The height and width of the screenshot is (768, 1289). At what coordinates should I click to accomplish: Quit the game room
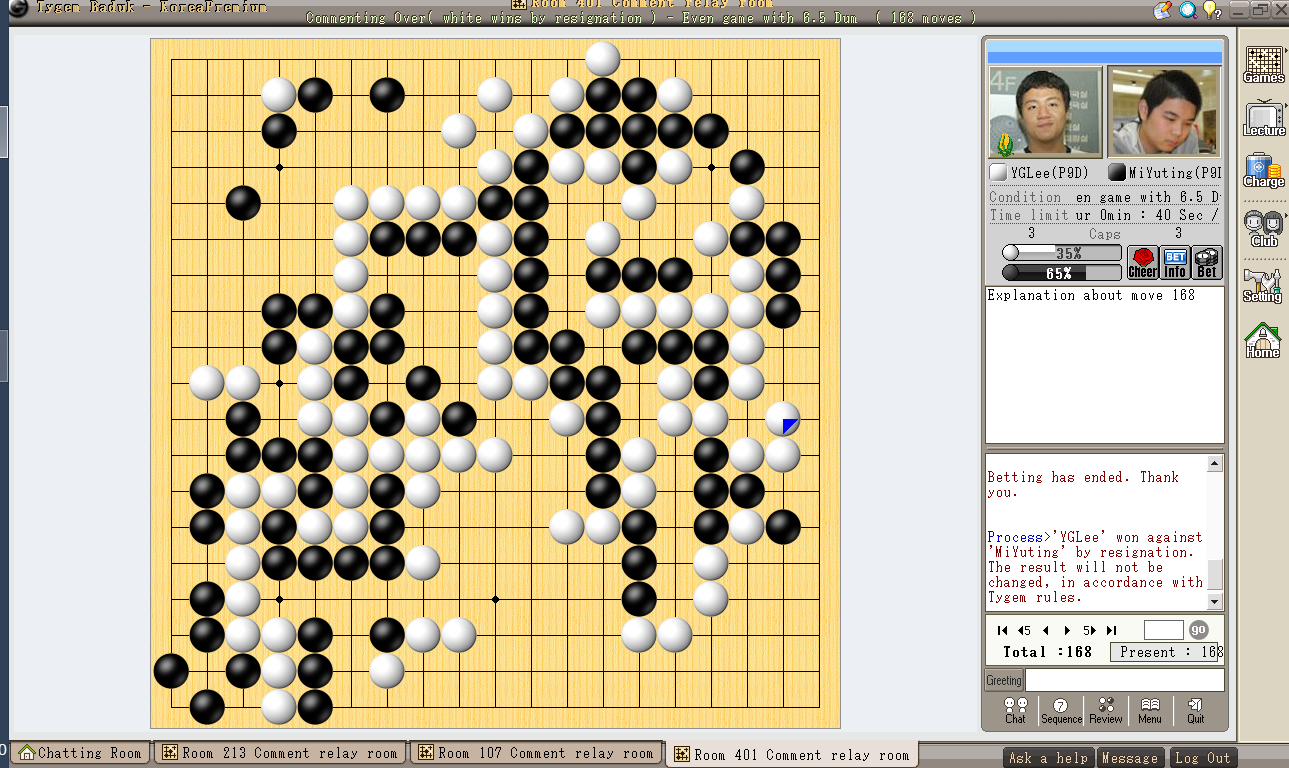pos(1195,710)
